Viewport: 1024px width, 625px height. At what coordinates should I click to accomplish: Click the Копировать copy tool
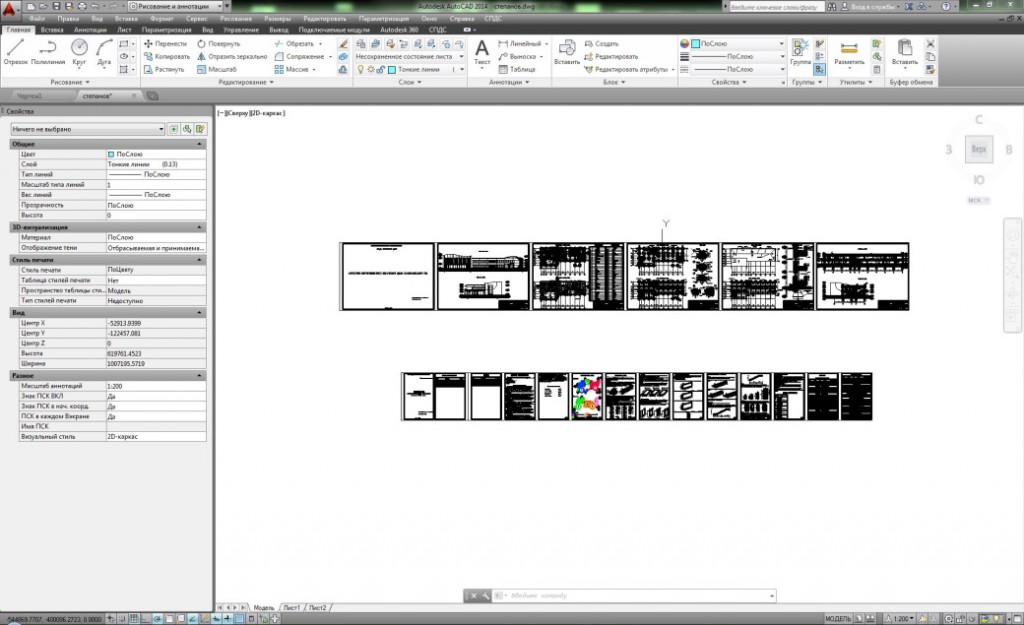(167, 56)
